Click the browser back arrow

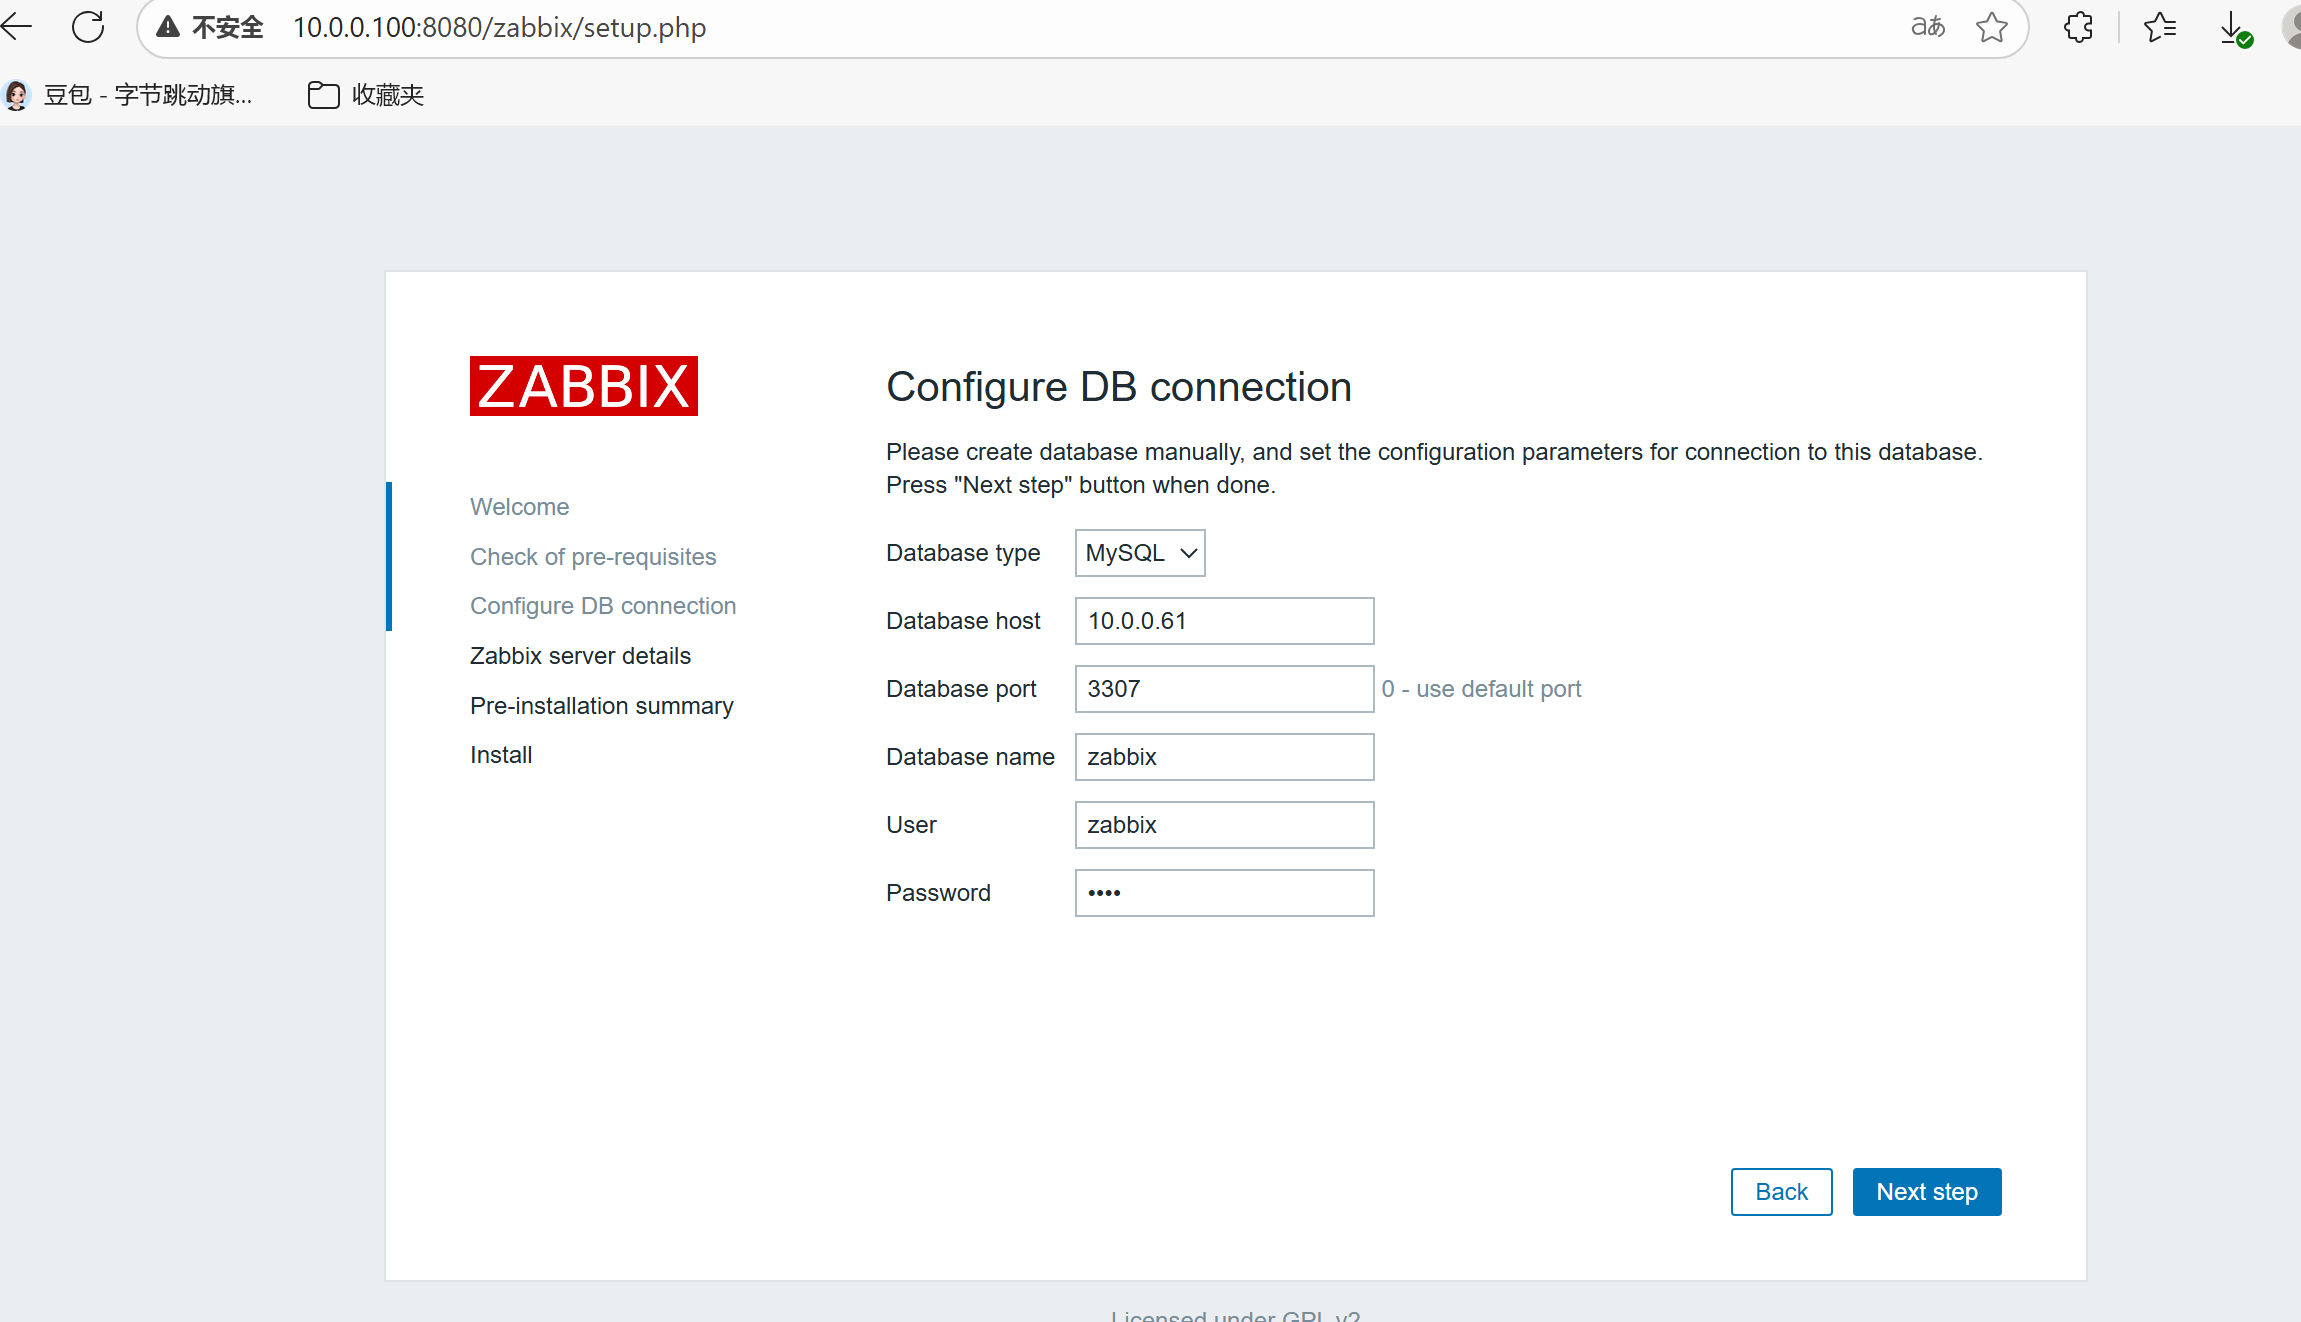[17, 27]
